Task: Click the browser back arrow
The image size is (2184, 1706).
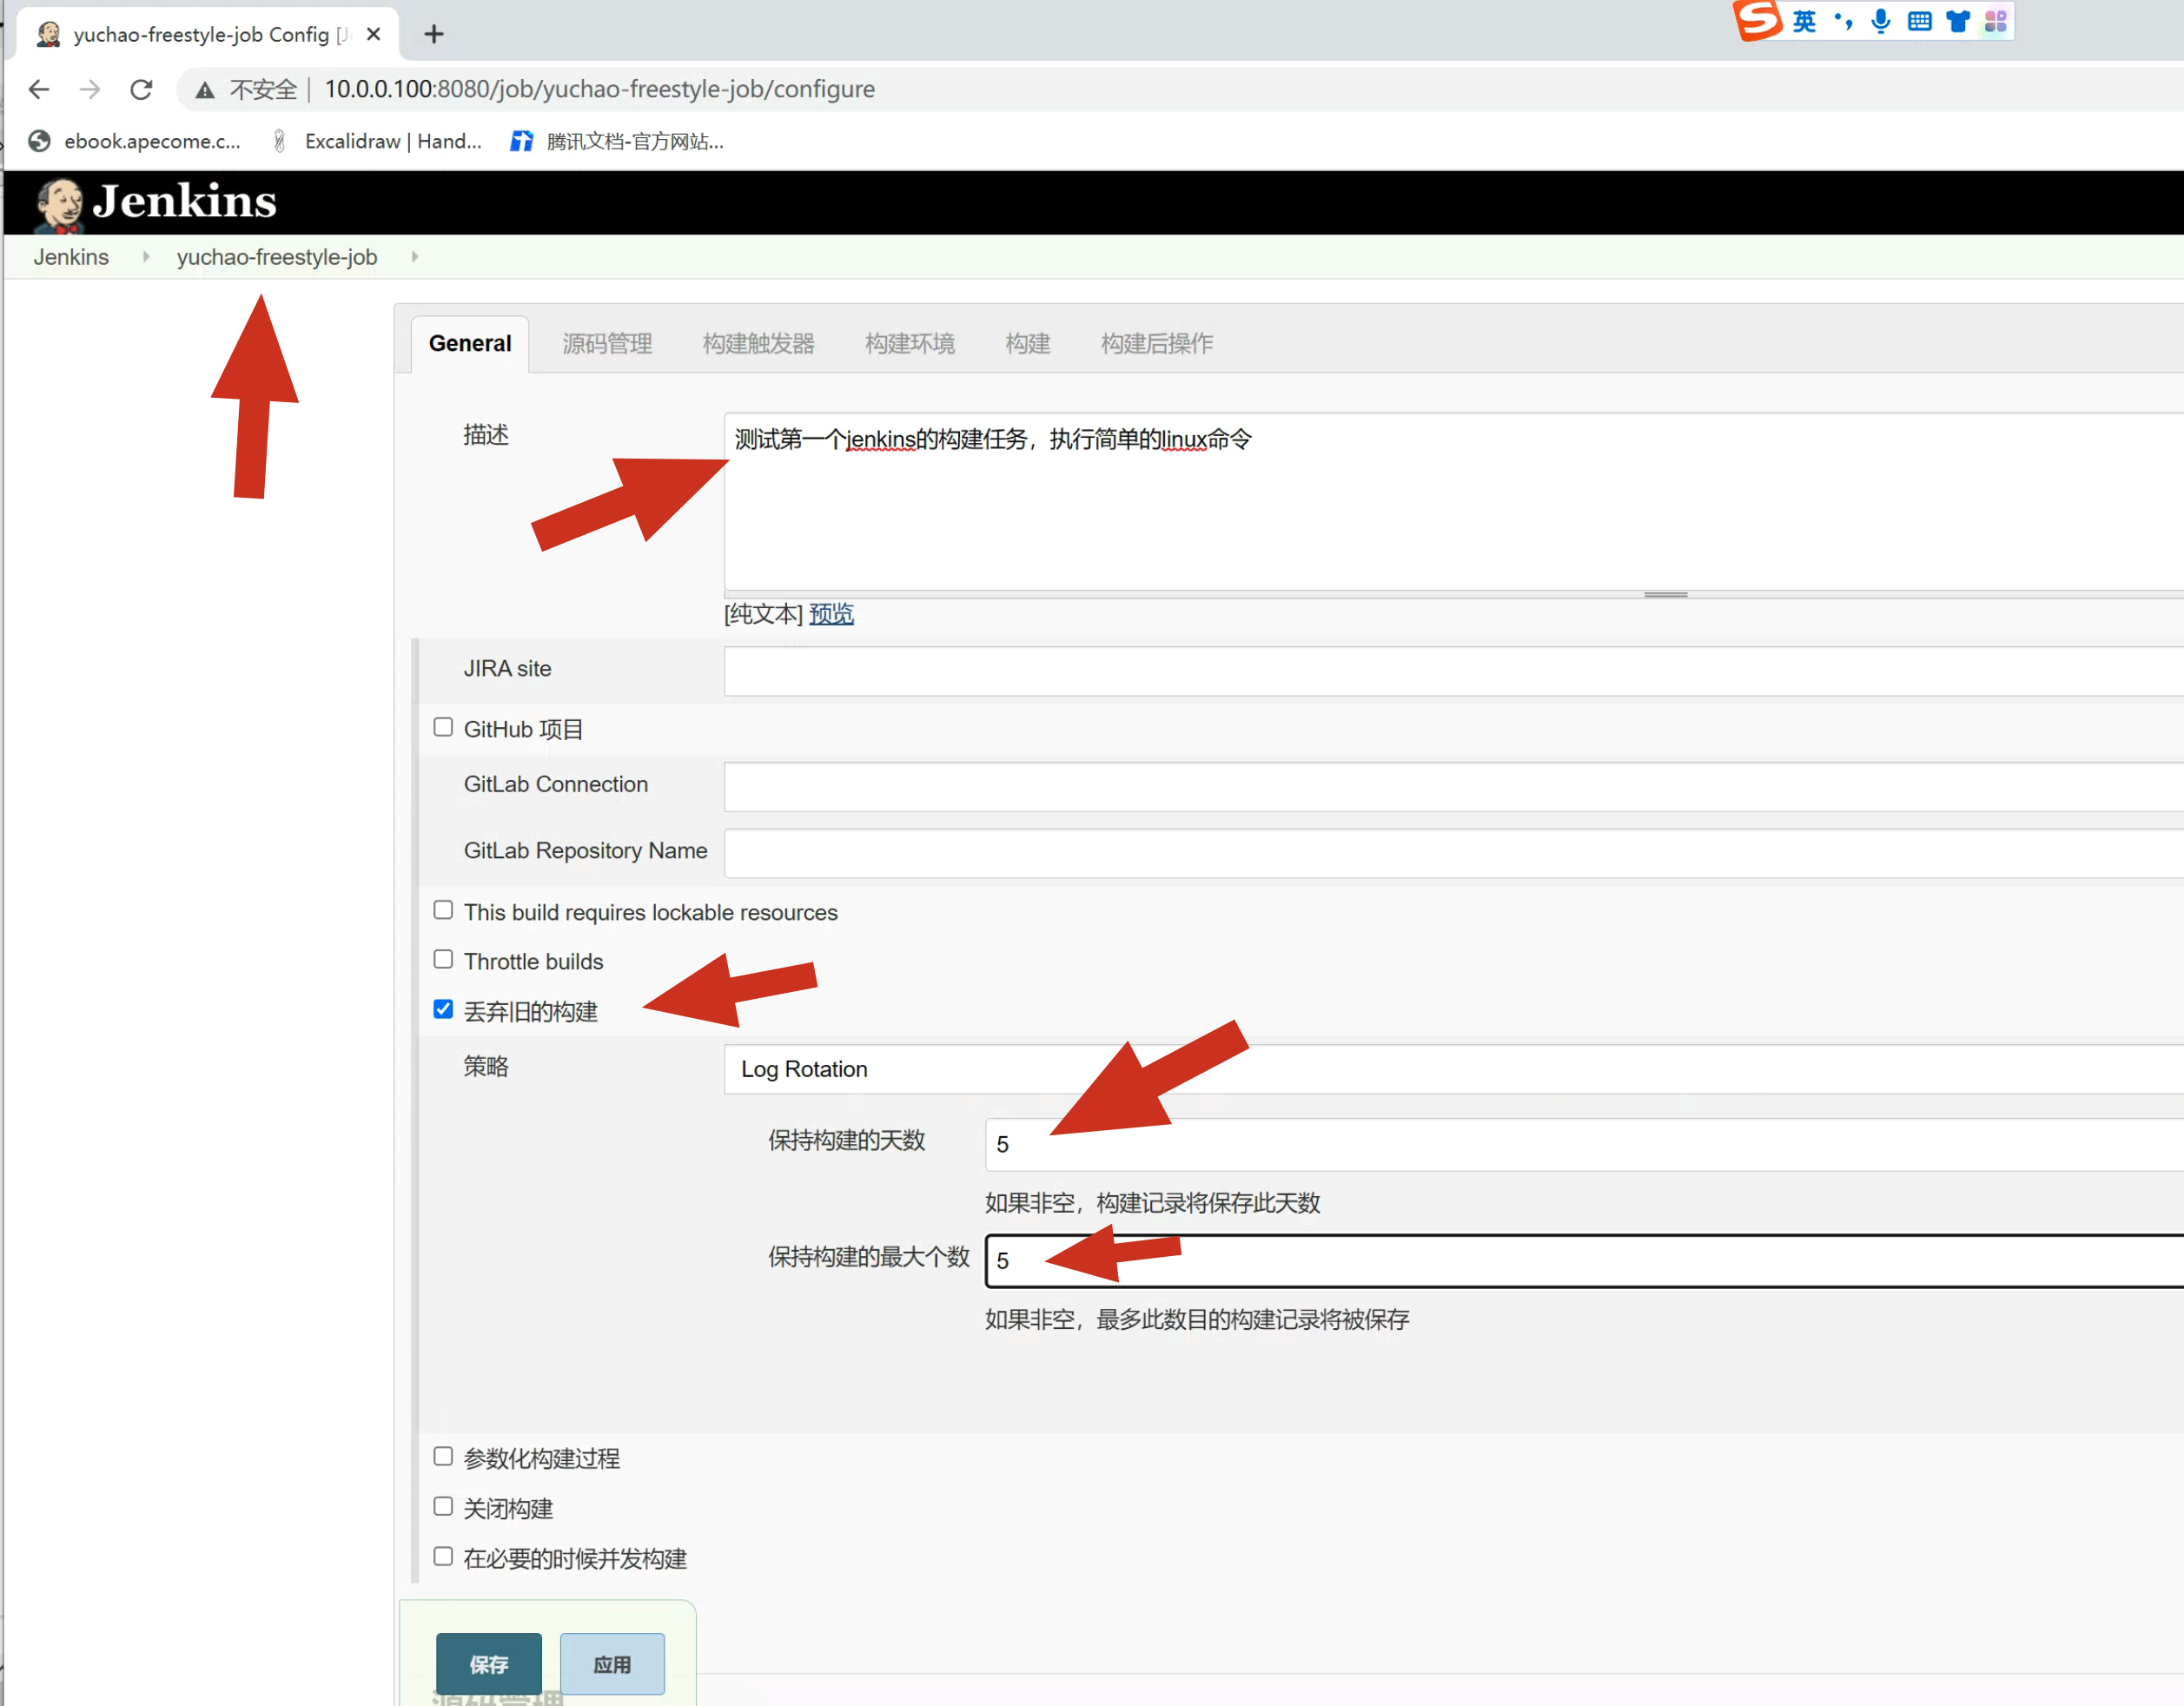Action: [x=39, y=89]
